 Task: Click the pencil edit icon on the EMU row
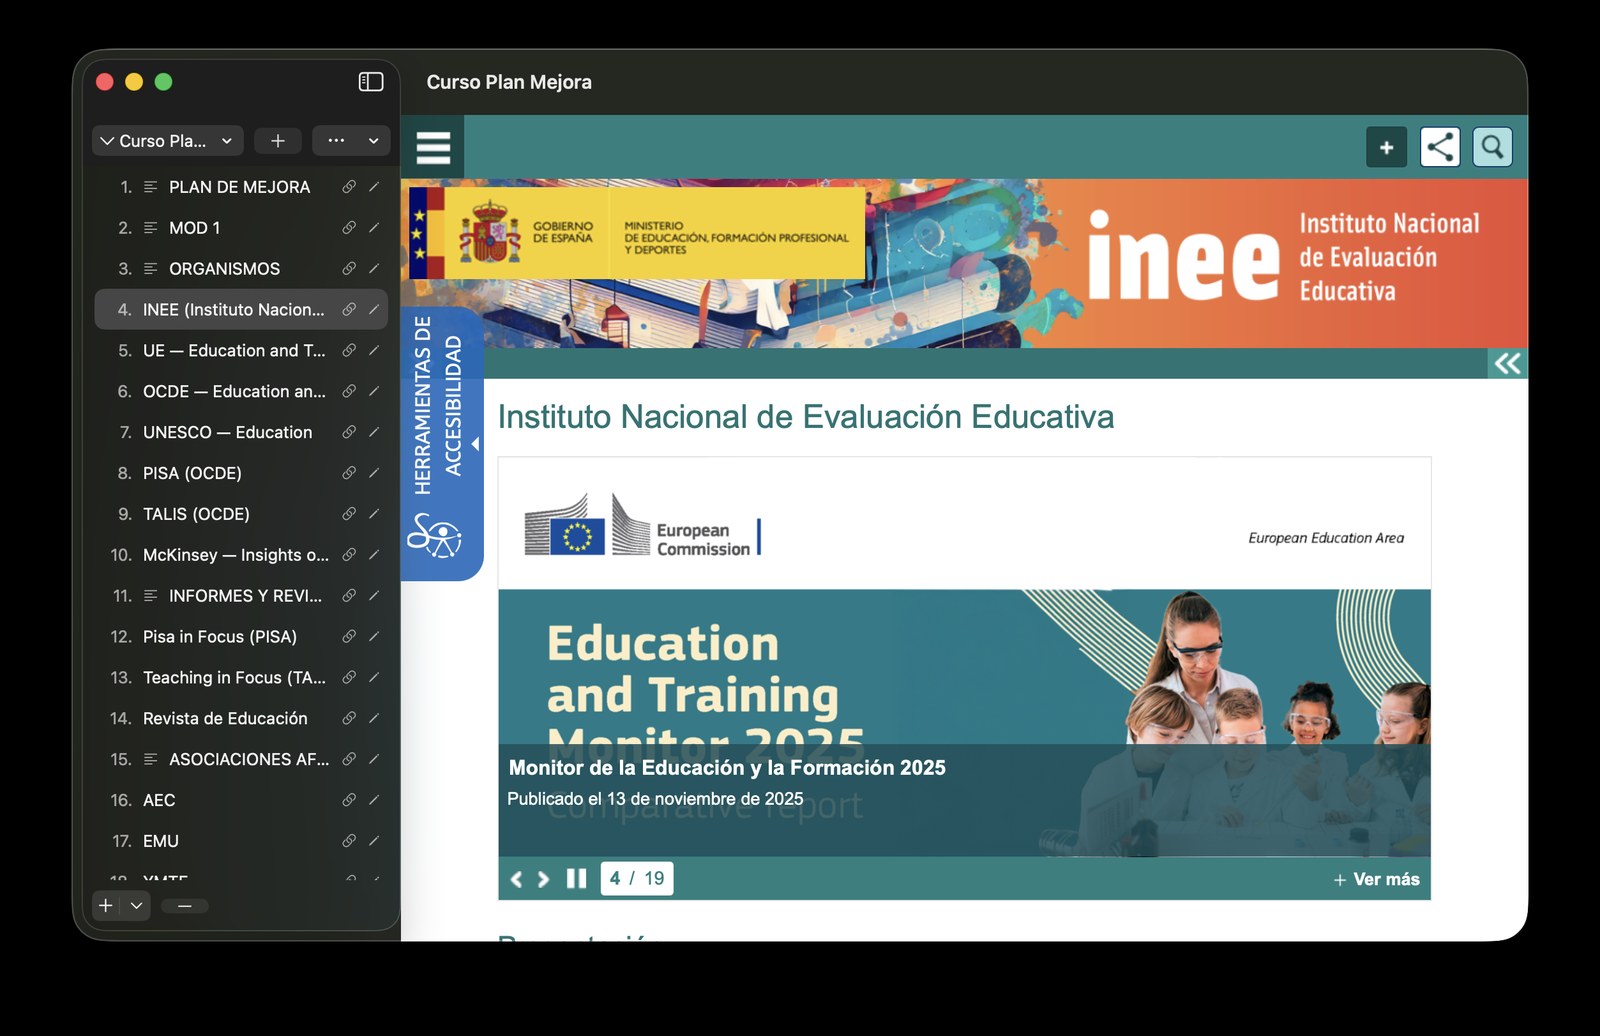[374, 841]
